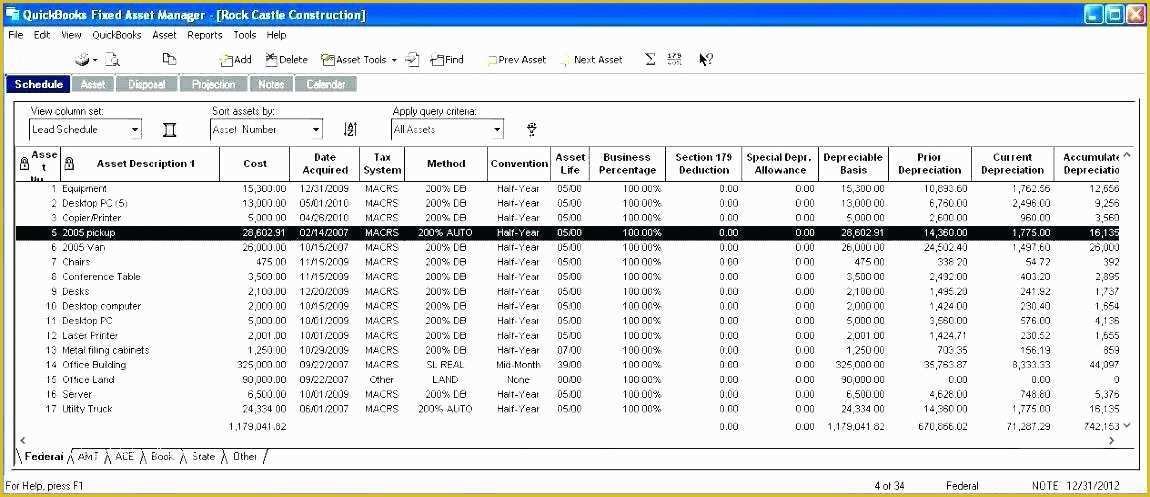Click the Sigma totals icon

pos(650,59)
